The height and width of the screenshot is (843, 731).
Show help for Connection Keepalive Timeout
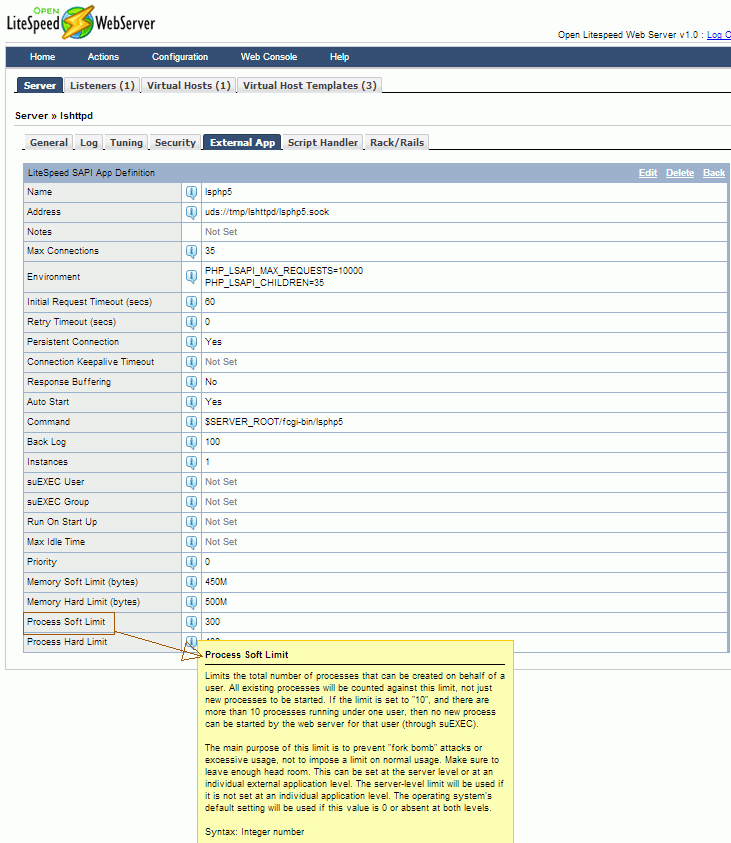point(191,362)
